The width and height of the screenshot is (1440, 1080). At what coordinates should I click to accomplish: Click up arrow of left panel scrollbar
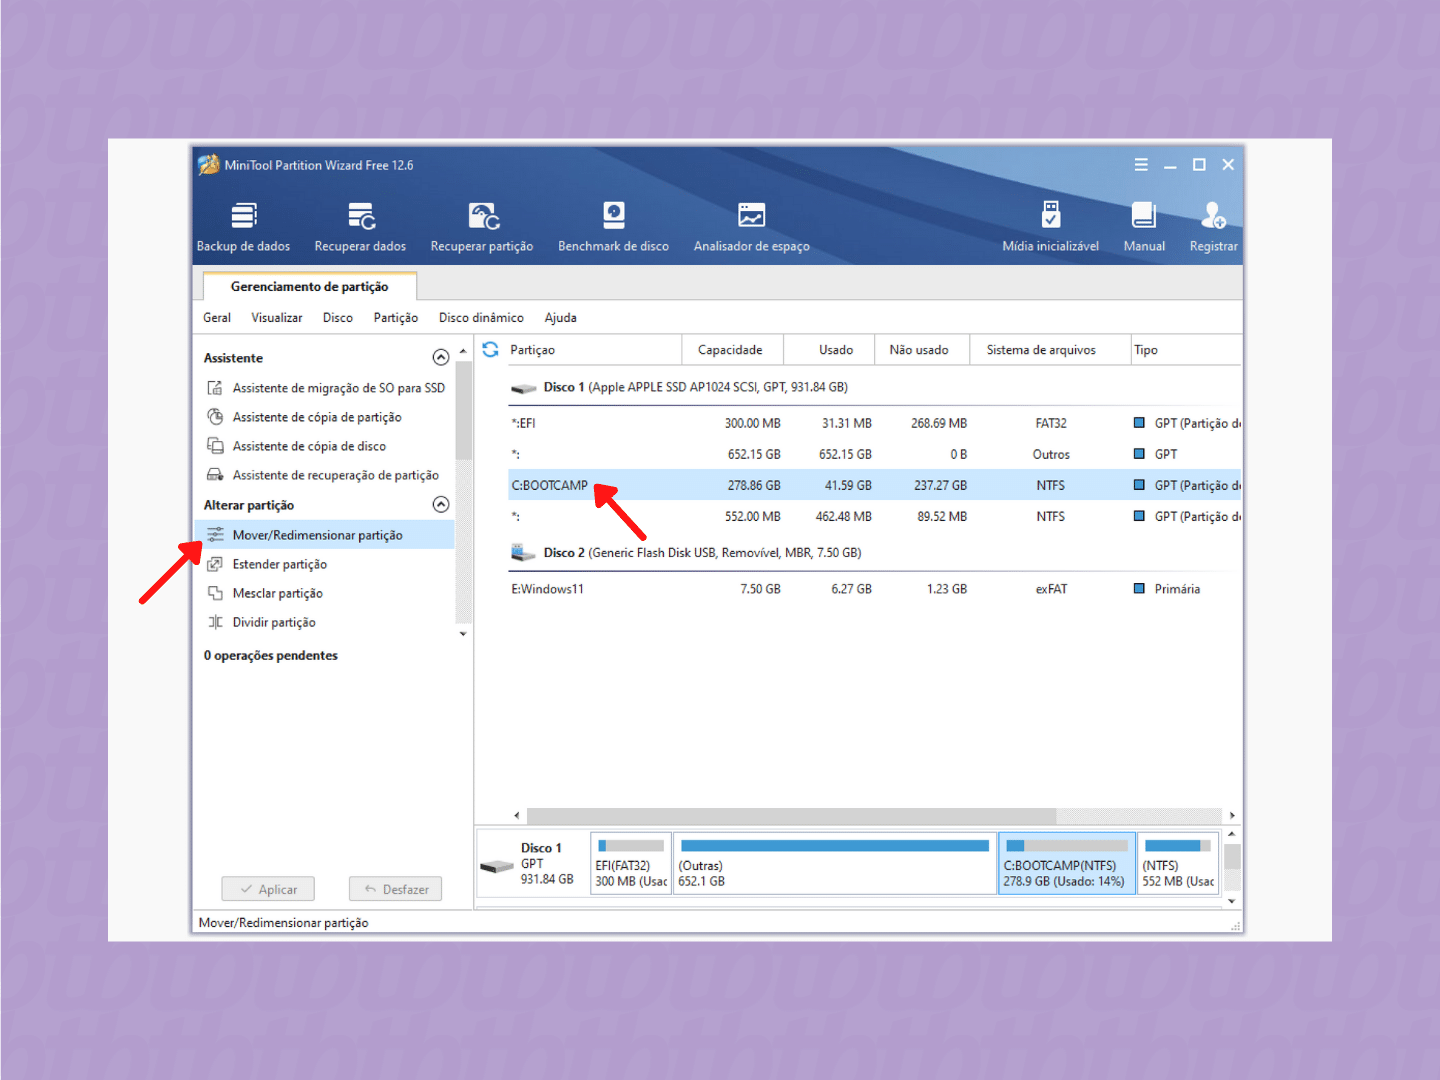coord(463,351)
